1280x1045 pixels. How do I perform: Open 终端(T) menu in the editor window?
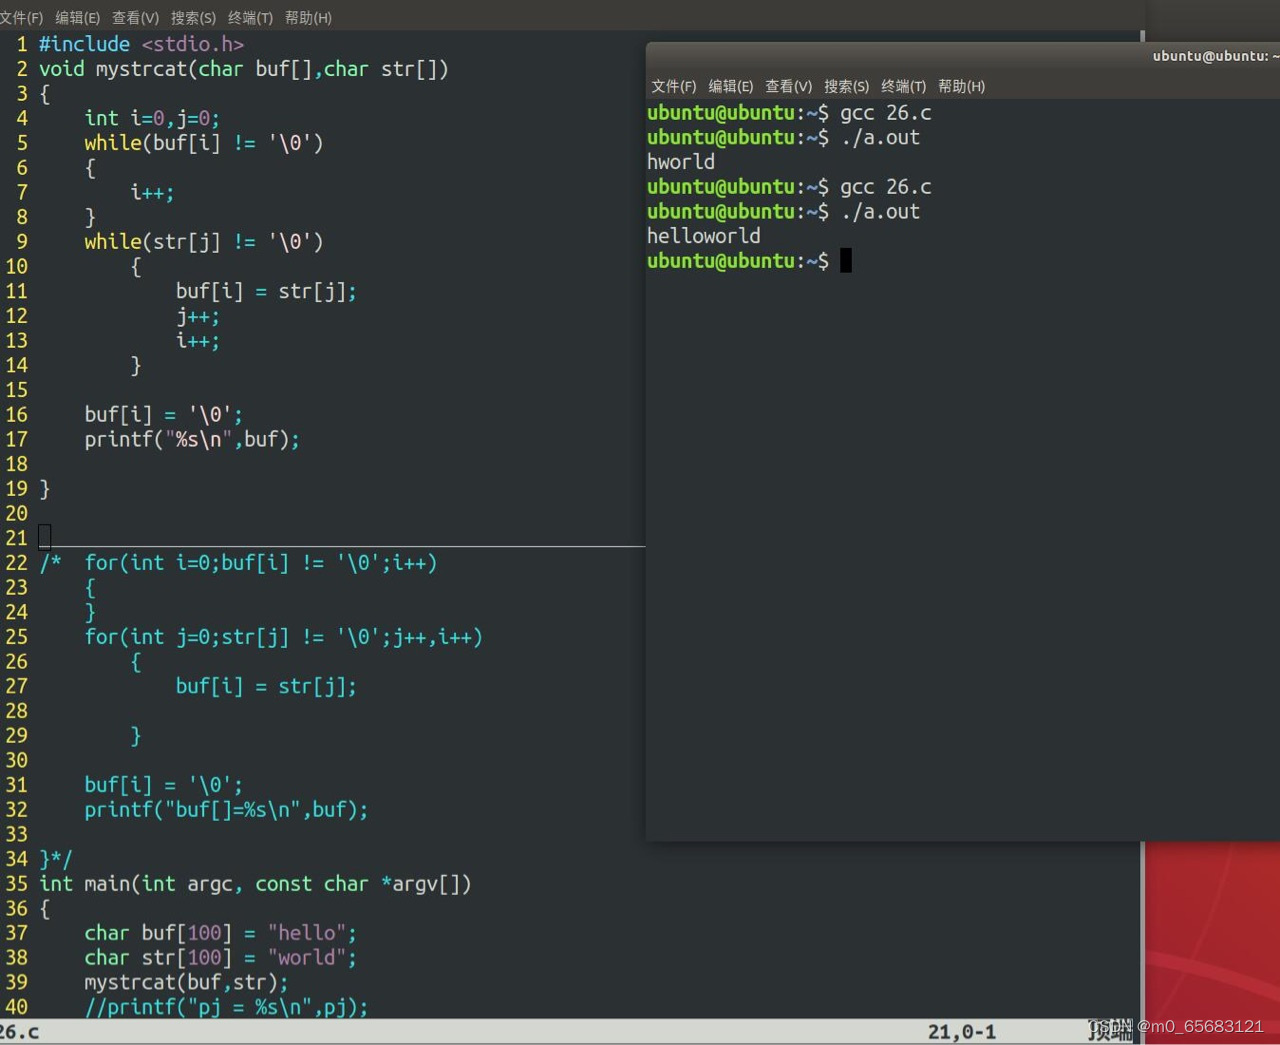coord(250,18)
